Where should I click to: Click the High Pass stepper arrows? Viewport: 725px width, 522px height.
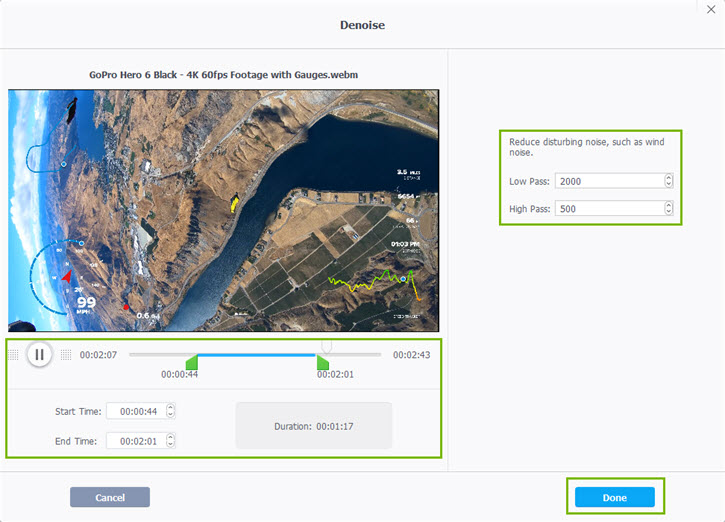[x=668, y=208]
